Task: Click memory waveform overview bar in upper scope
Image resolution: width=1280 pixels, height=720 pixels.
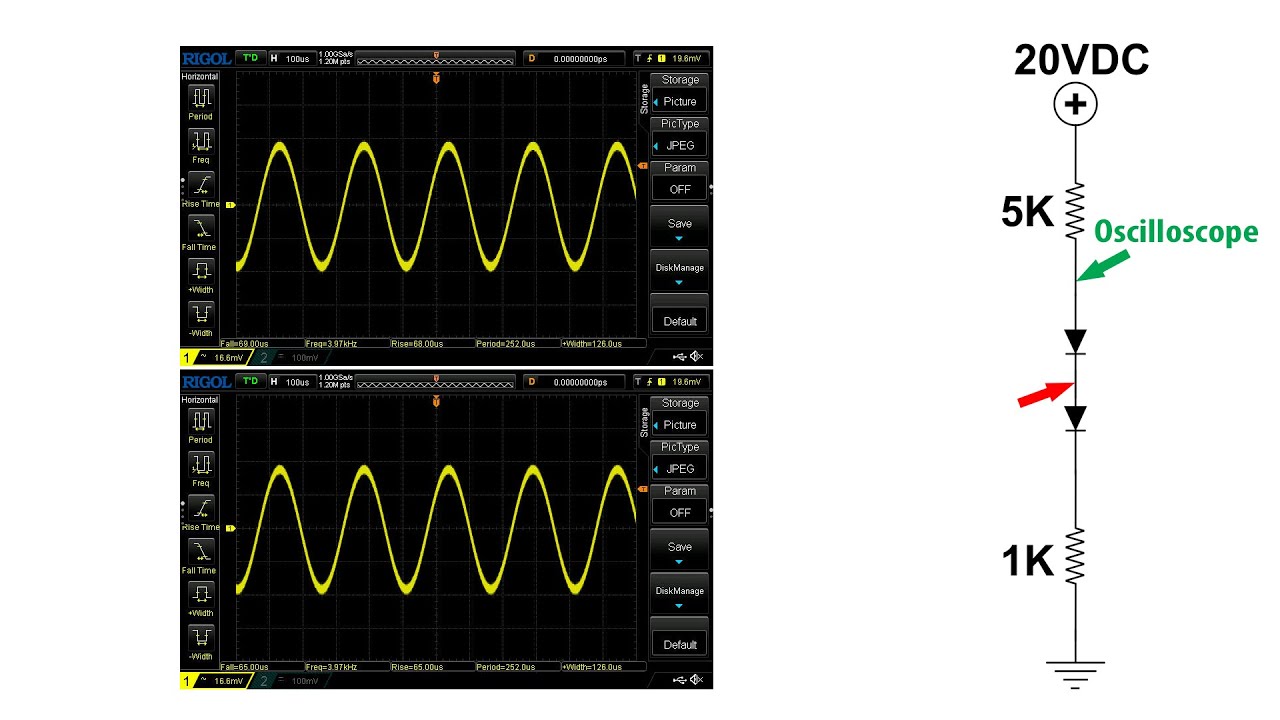Action: coord(436,58)
